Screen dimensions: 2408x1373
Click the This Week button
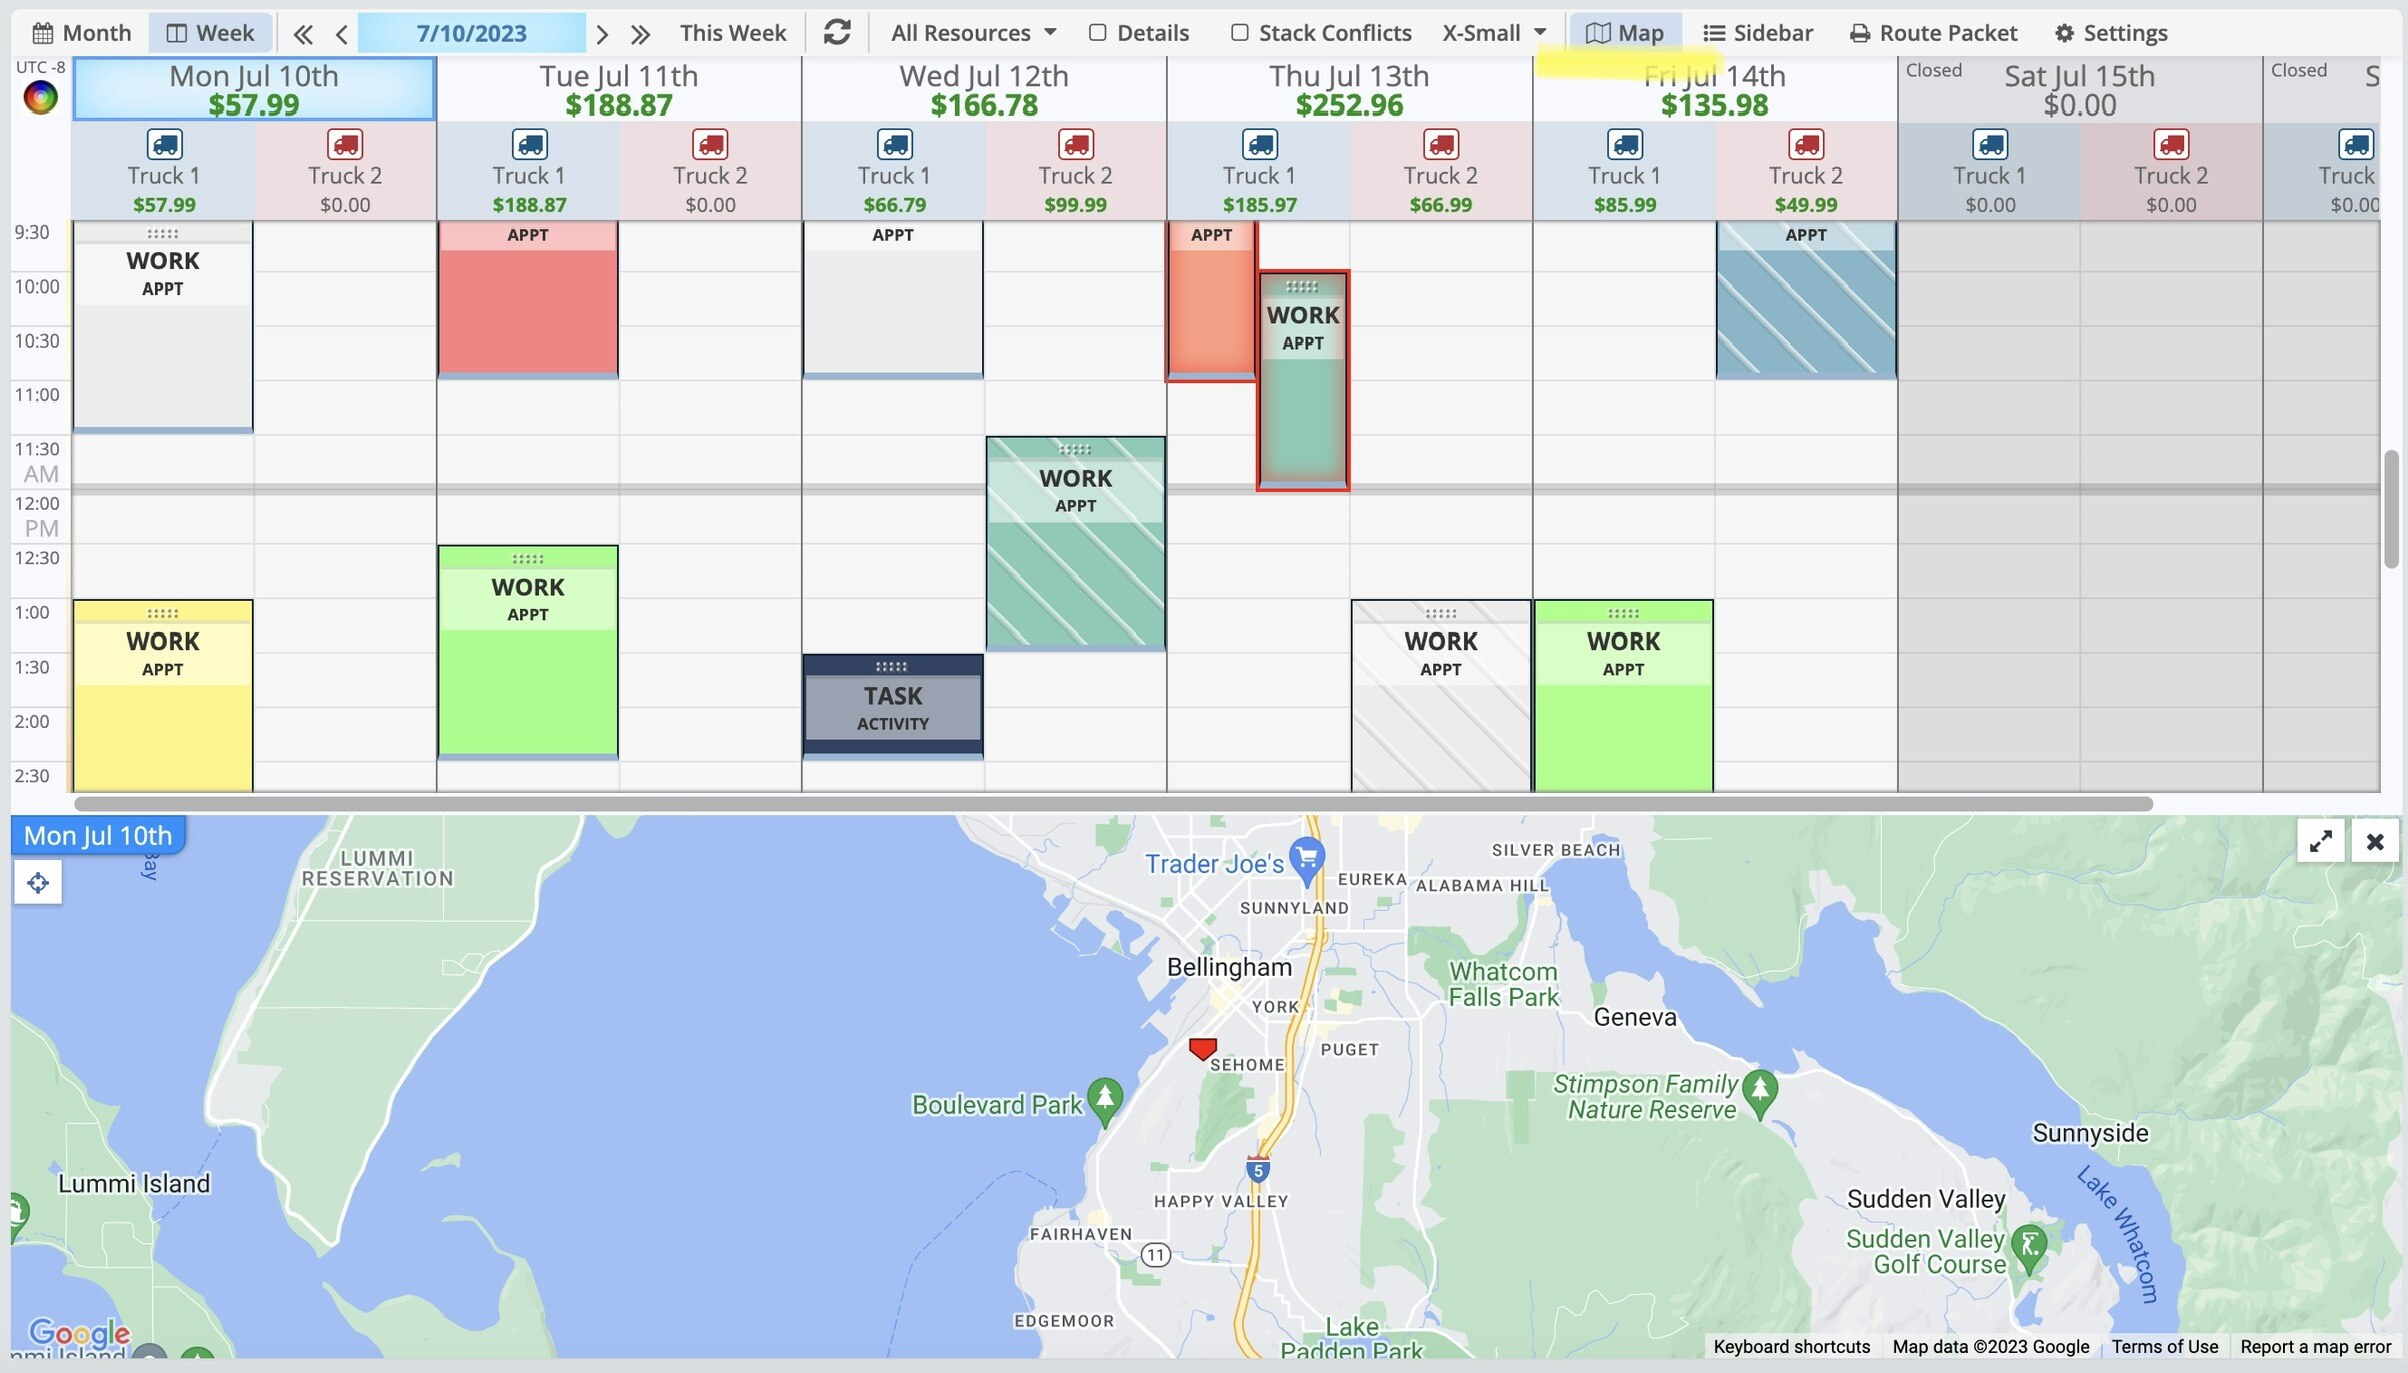[733, 33]
